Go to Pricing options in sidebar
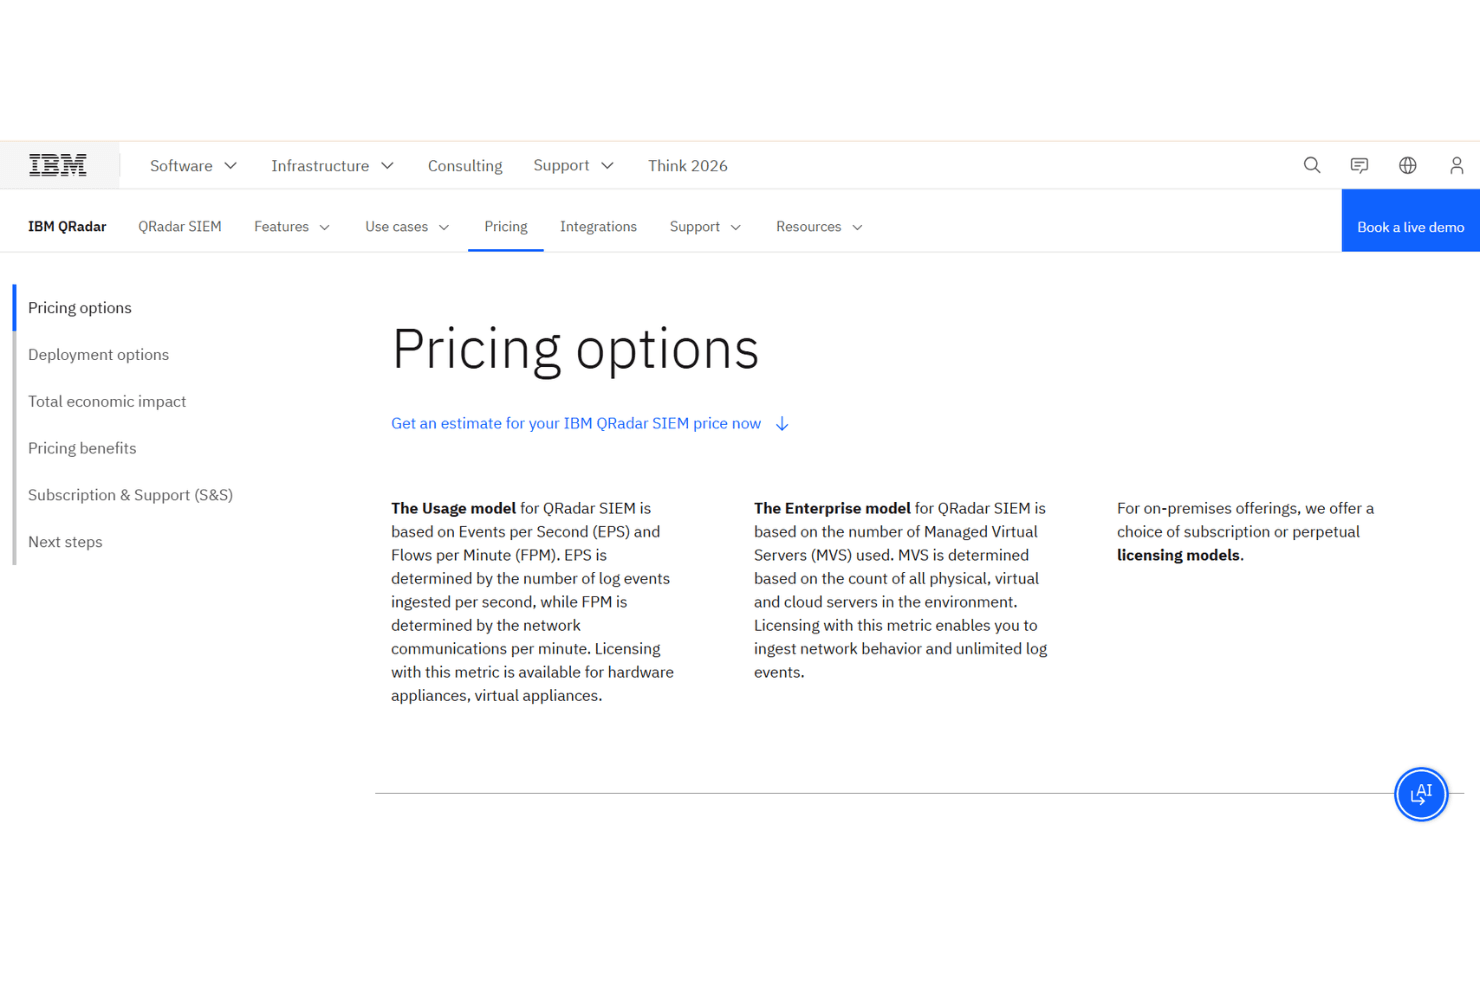 [x=80, y=308]
